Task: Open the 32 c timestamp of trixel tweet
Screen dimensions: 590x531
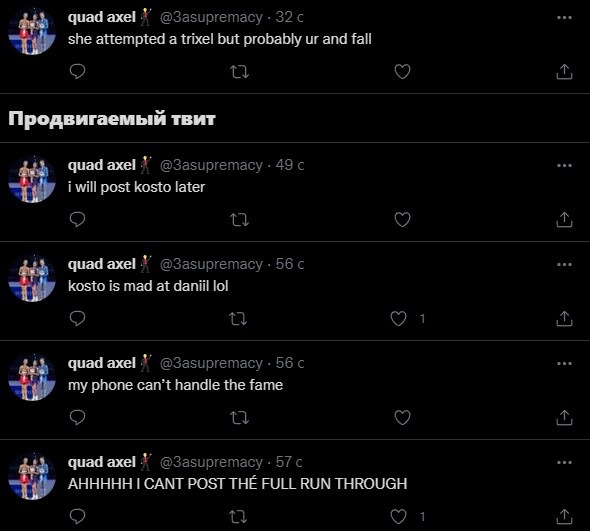Action: coord(289,17)
